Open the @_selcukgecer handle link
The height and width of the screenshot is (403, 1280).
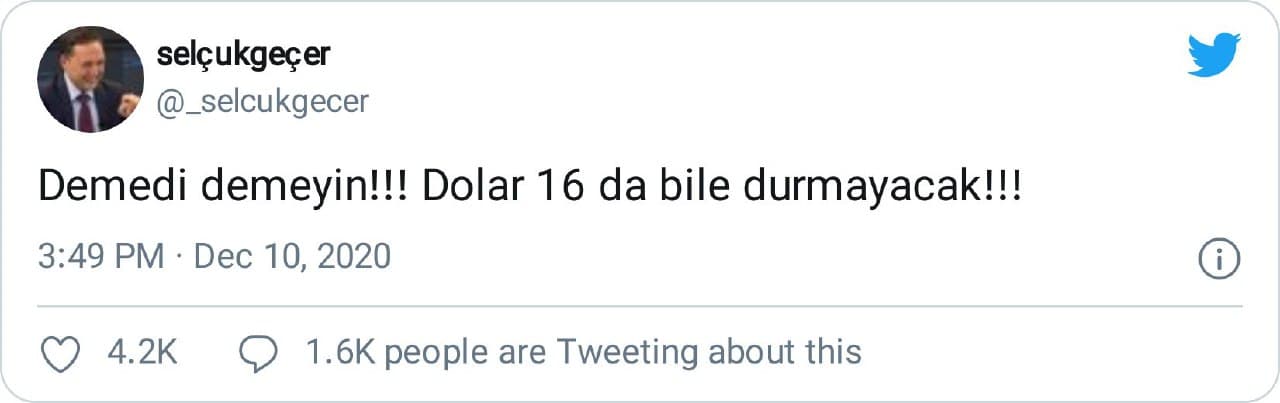pyautogui.click(x=263, y=102)
